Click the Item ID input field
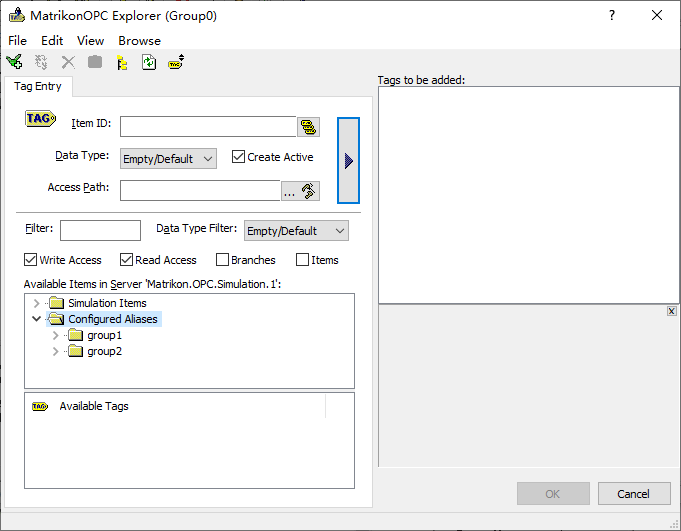The height and width of the screenshot is (531, 681). pyautogui.click(x=208, y=126)
